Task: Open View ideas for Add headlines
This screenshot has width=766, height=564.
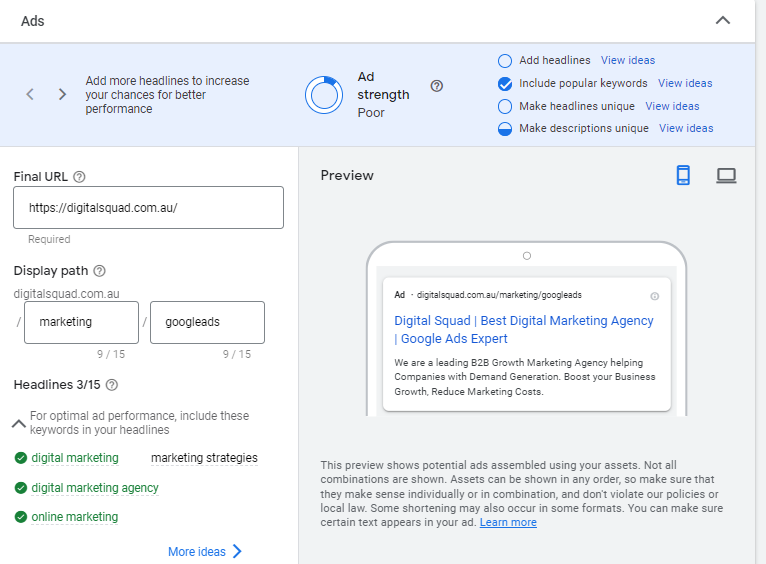Action: [628, 60]
